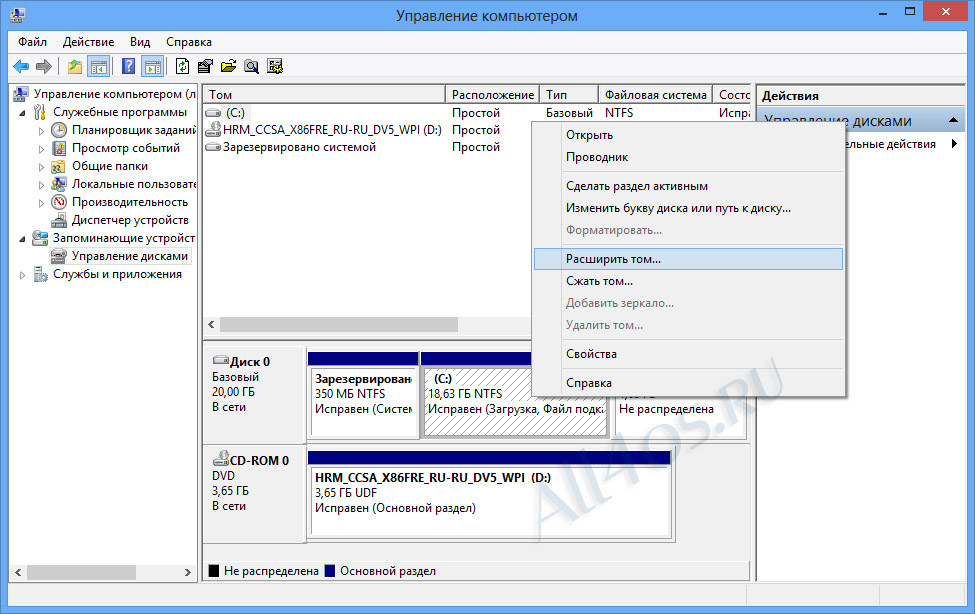Screen dimensions: 975x614
Task: Expand the Службы и приложения node
Action: [x=22, y=275]
